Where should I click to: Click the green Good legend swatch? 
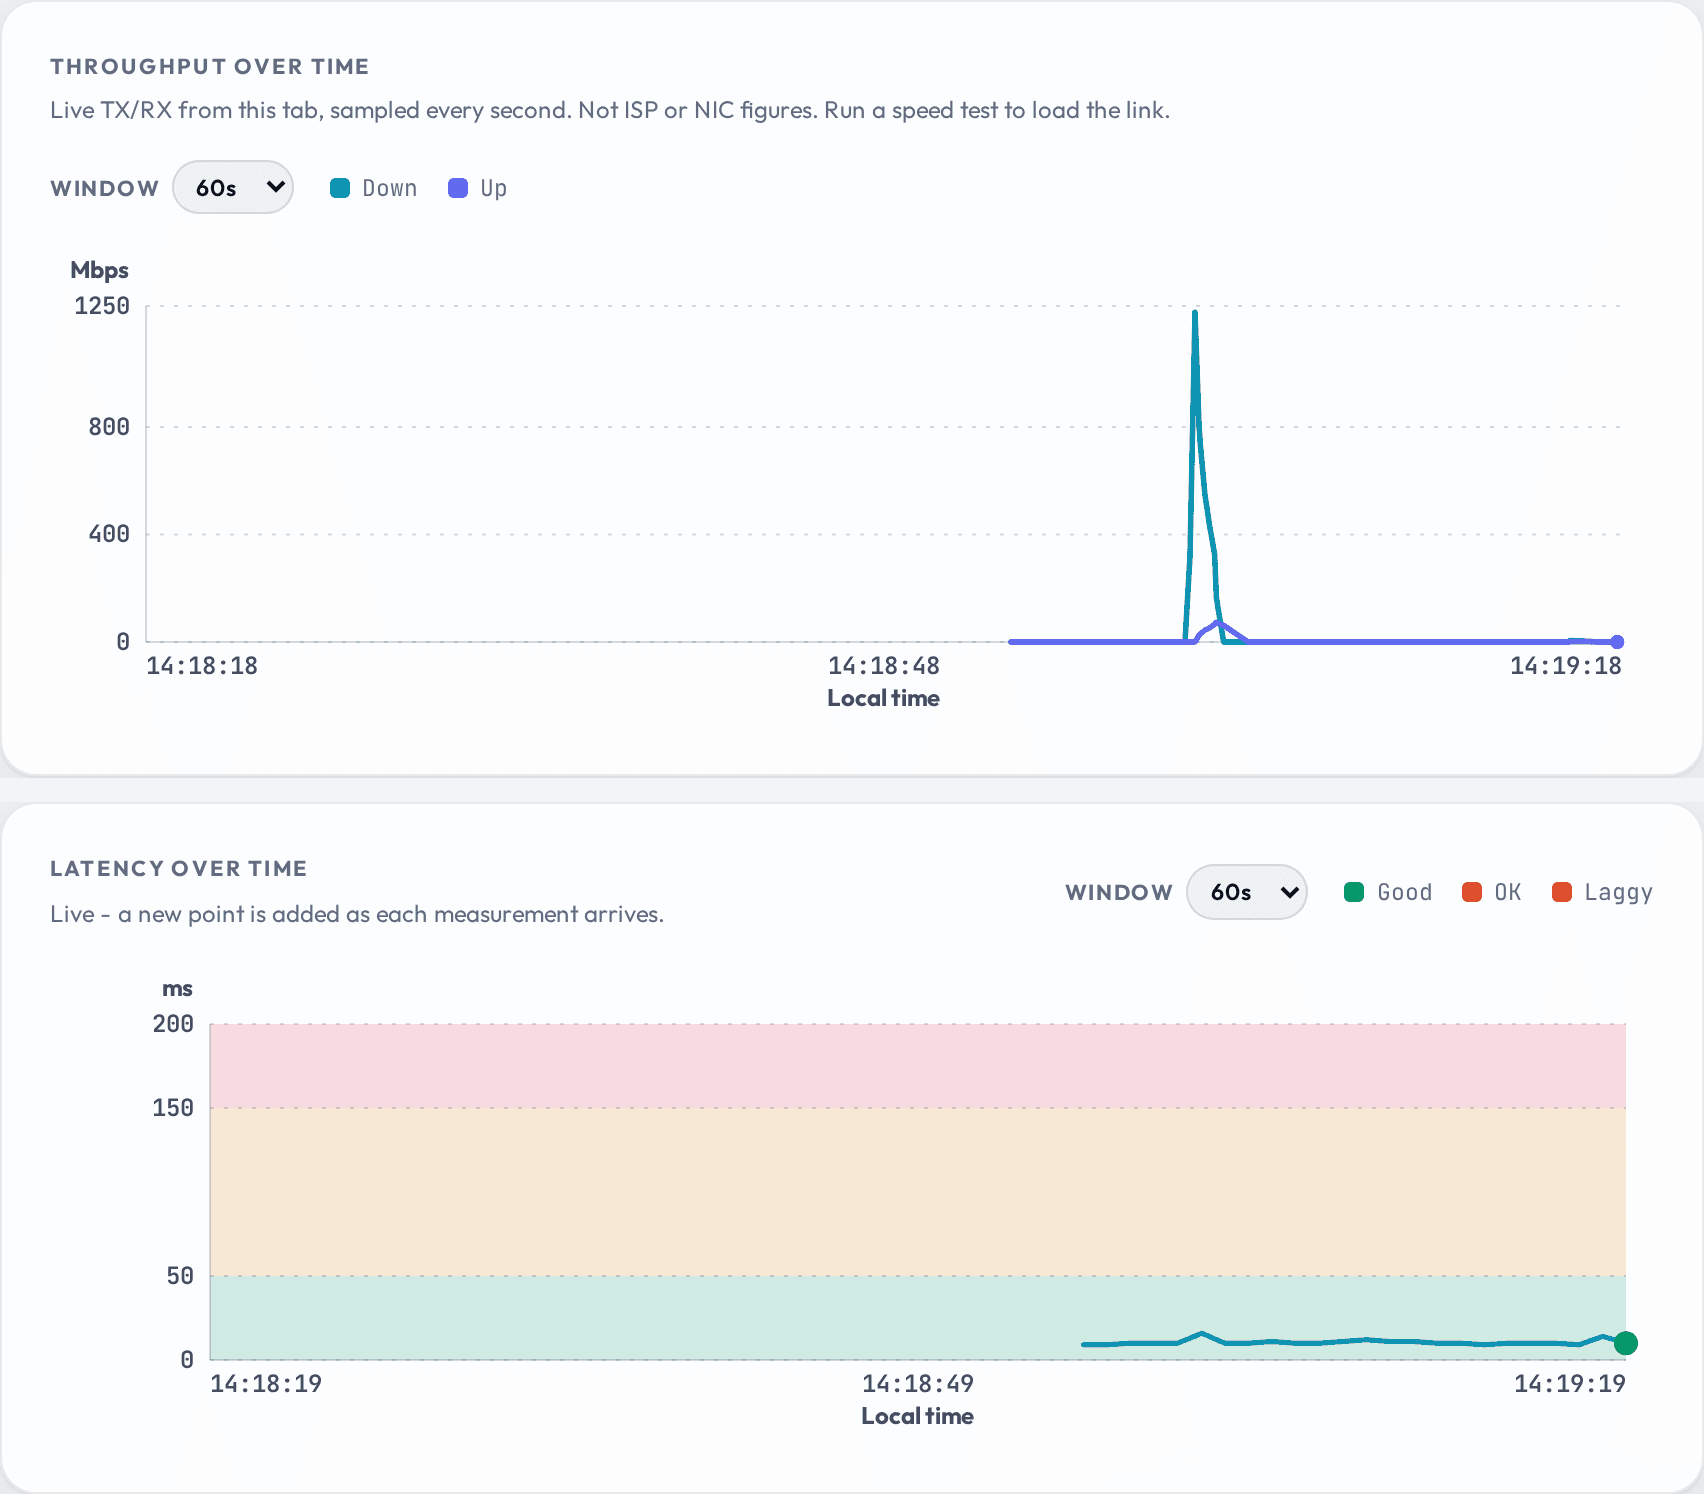click(1354, 892)
